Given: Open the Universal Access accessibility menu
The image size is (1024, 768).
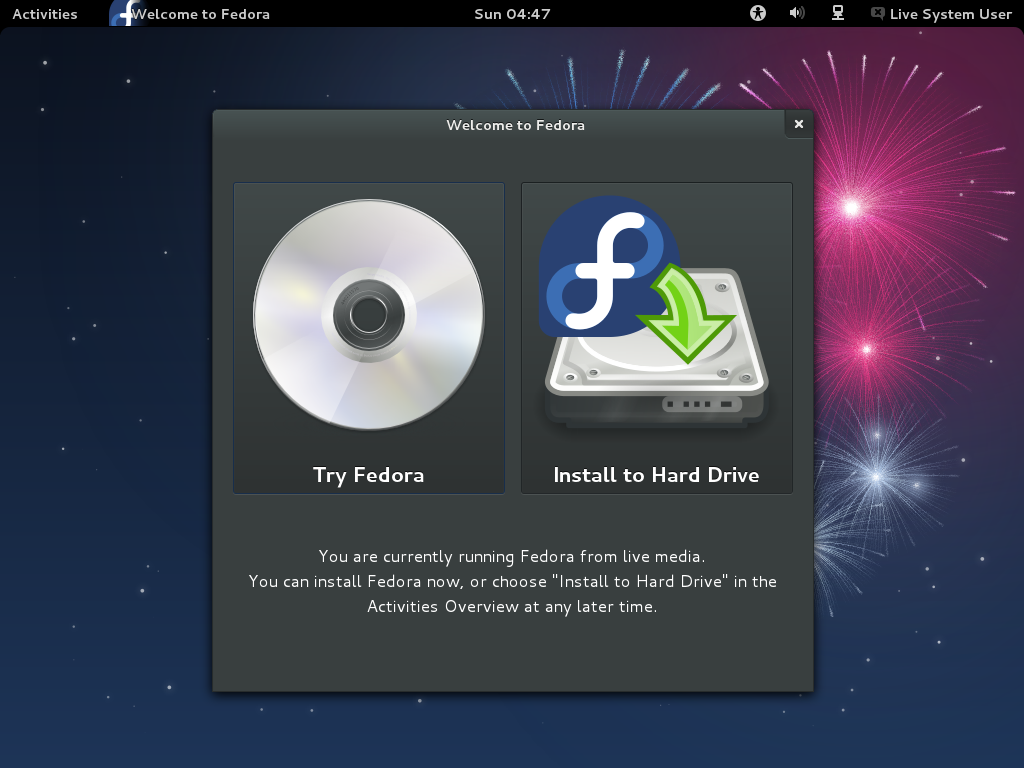Looking at the screenshot, I should [x=758, y=14].
